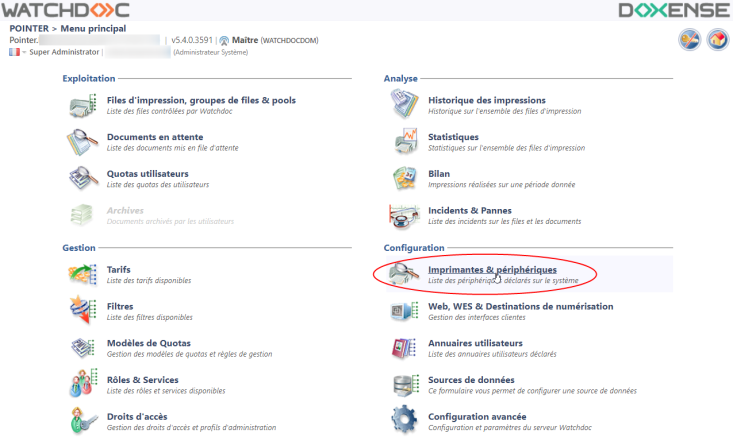
Task: Click the Documents en attente icon
Action: tap(82, 142)
